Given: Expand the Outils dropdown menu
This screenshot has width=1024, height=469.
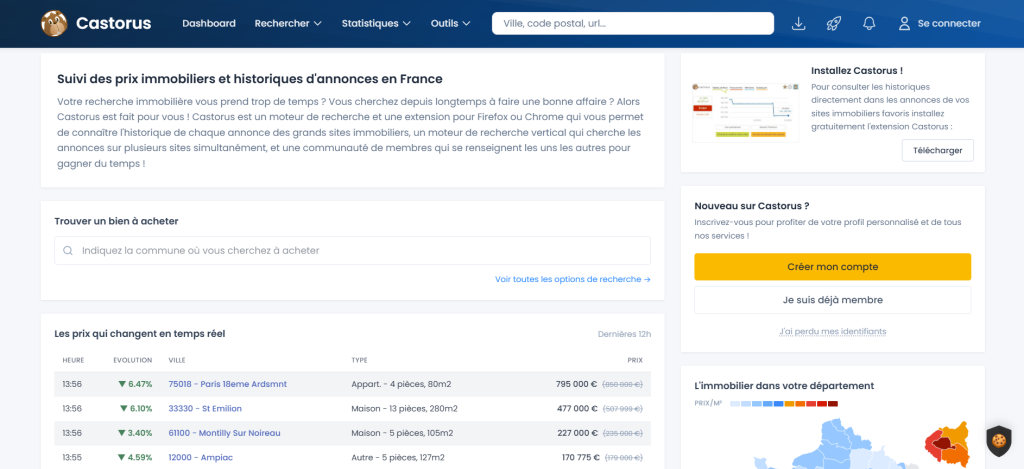Looking at the screenshot, I should pyautogui.click(x=451, y=24).
